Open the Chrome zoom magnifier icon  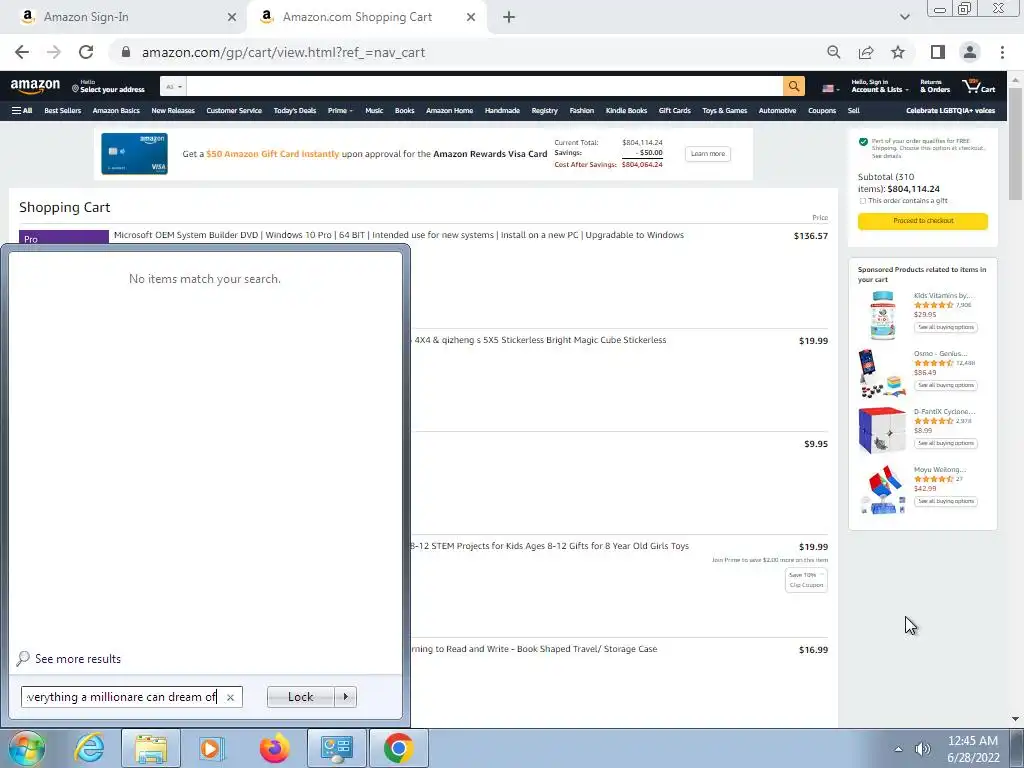point(833,52)
